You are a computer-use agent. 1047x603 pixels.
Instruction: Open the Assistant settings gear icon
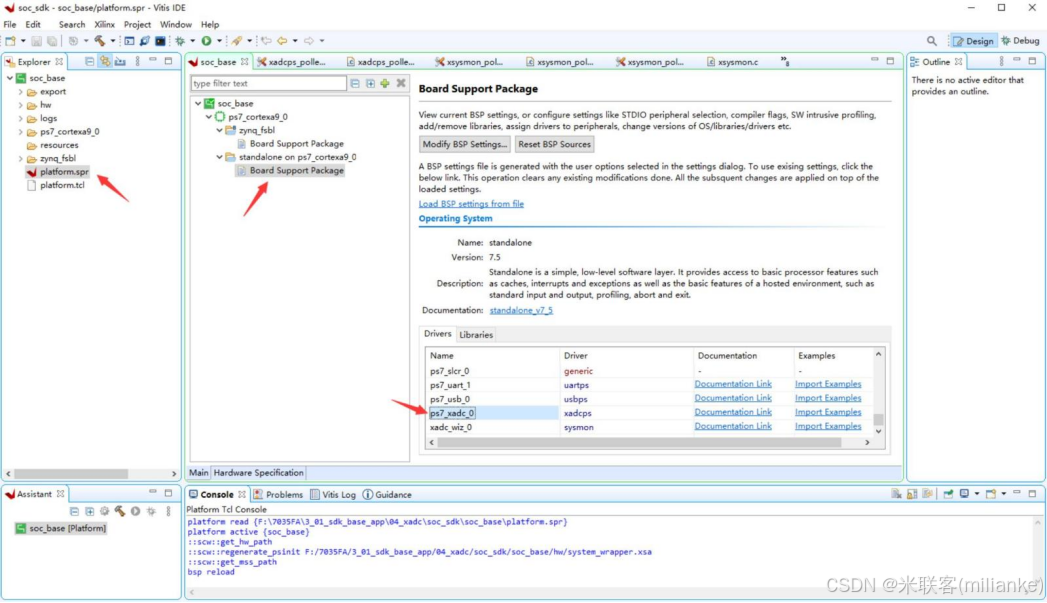click(x=105, y=512)
